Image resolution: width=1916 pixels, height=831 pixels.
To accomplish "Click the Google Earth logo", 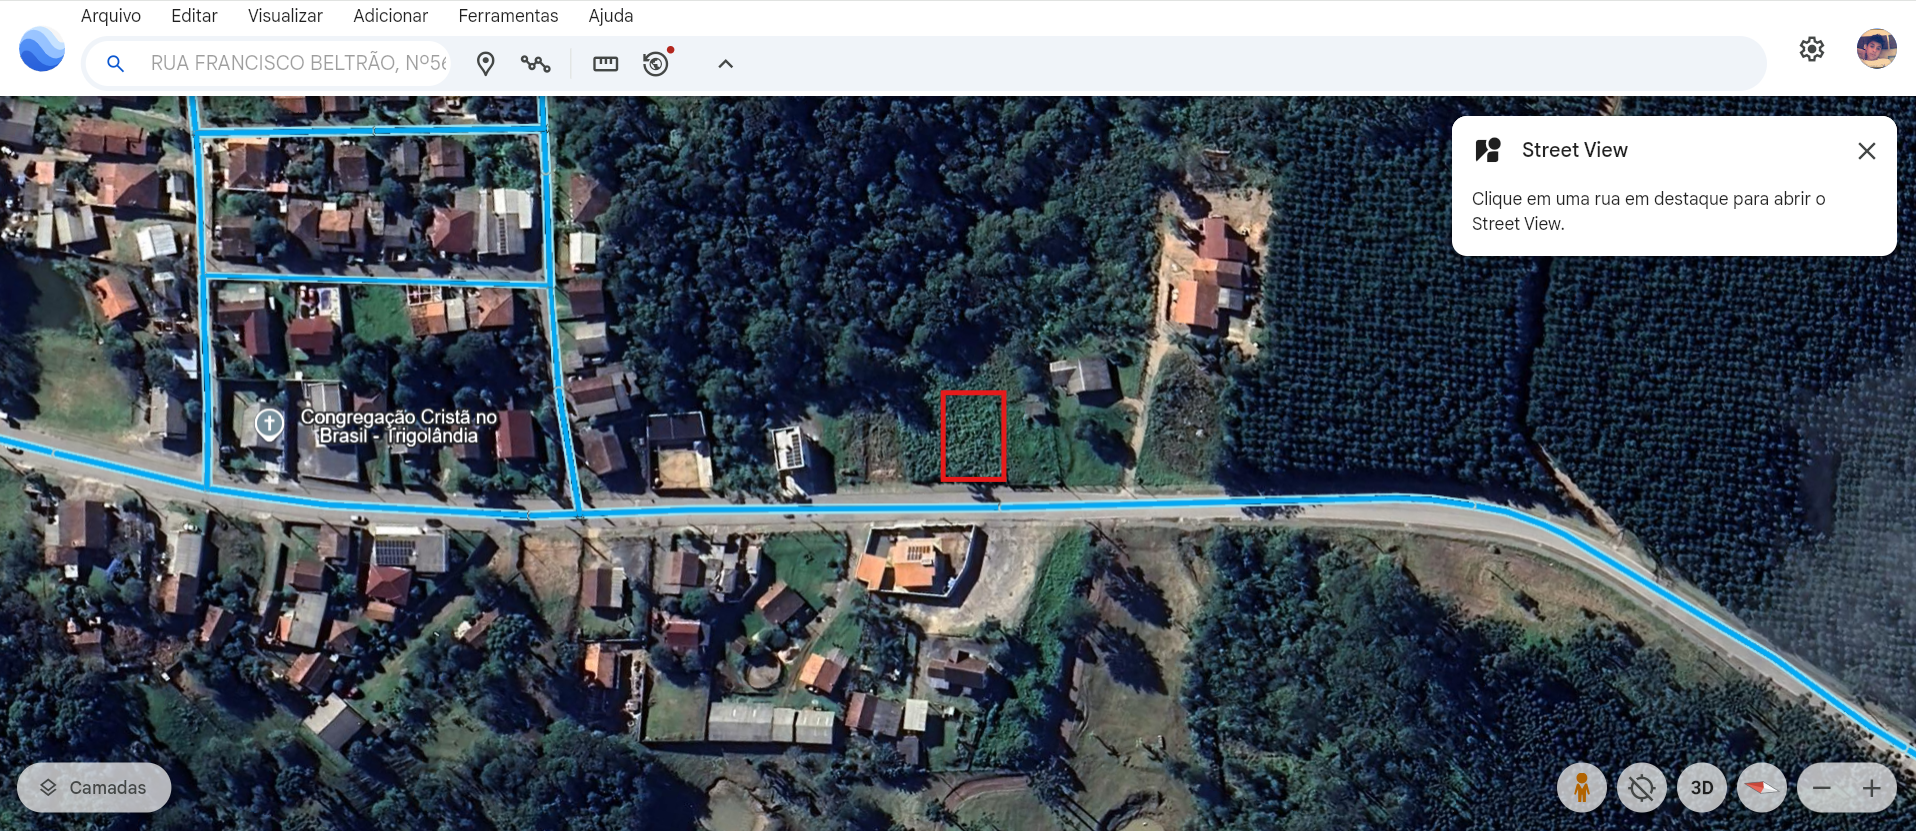I will tap(42, 50).
